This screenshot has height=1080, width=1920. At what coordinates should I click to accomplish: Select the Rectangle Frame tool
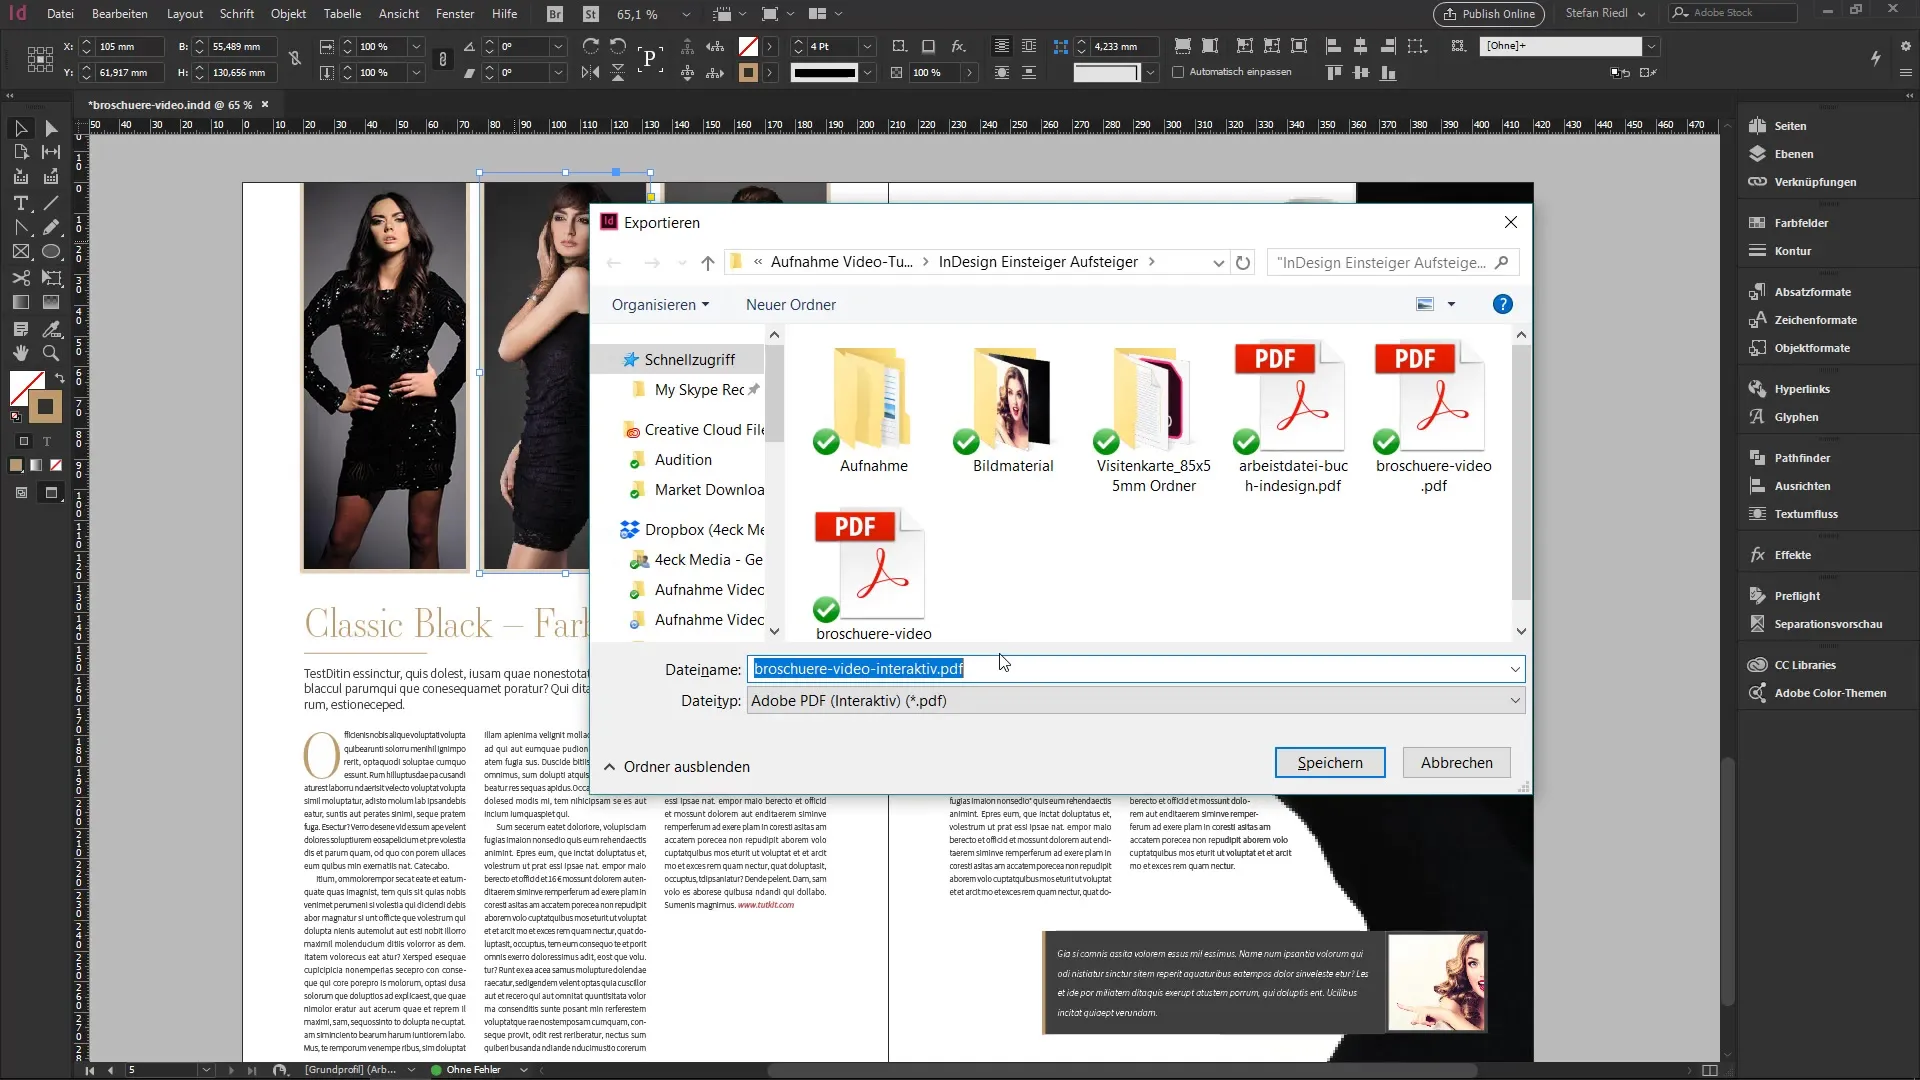click(x=20, y=252)
